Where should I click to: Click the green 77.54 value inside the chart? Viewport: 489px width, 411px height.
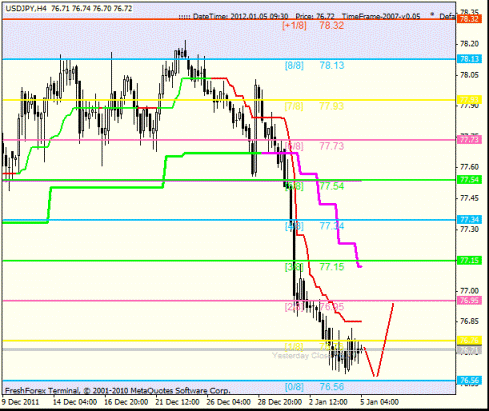332,186
